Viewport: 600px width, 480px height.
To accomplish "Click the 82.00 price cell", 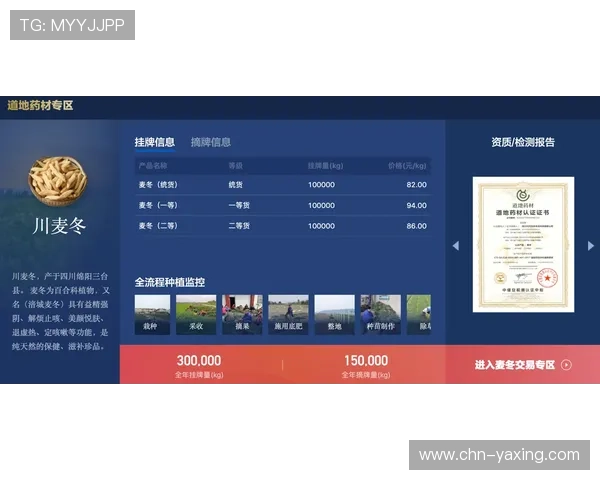I will point(416,185).
